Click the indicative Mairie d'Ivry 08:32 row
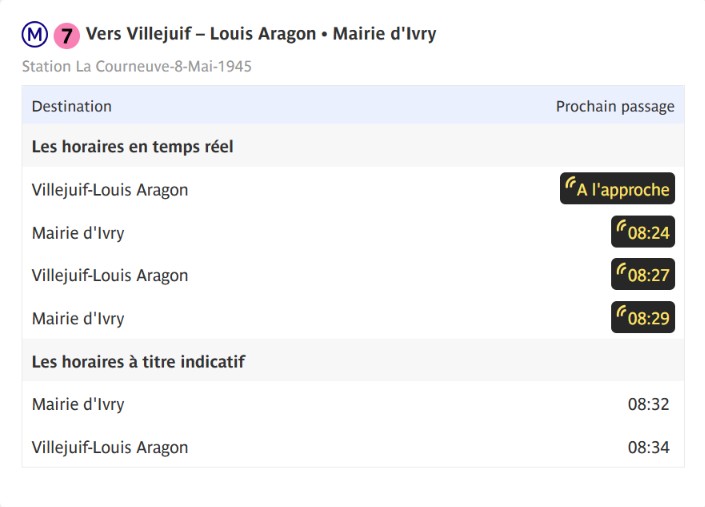This screenshot has width=705, height=507. coord(353,404)
